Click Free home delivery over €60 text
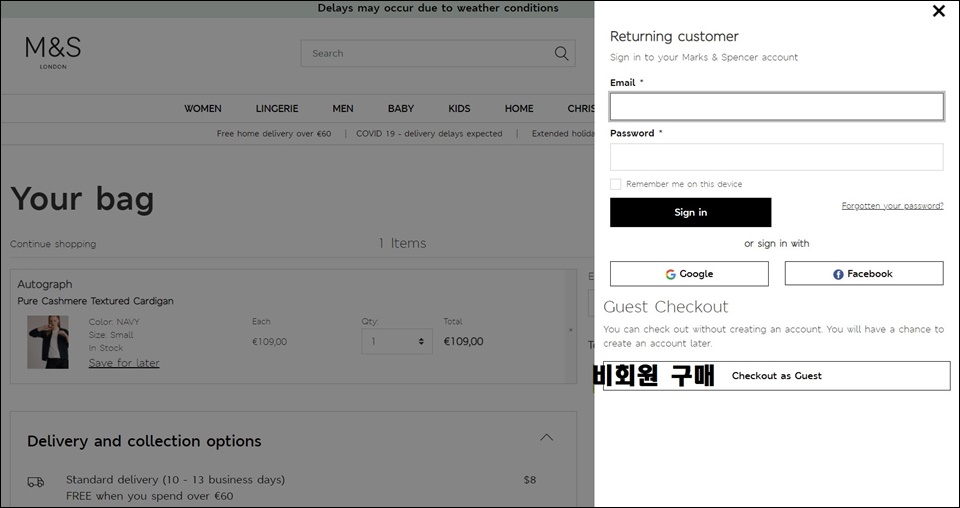 pyautogui.click(x=274, y=133)
